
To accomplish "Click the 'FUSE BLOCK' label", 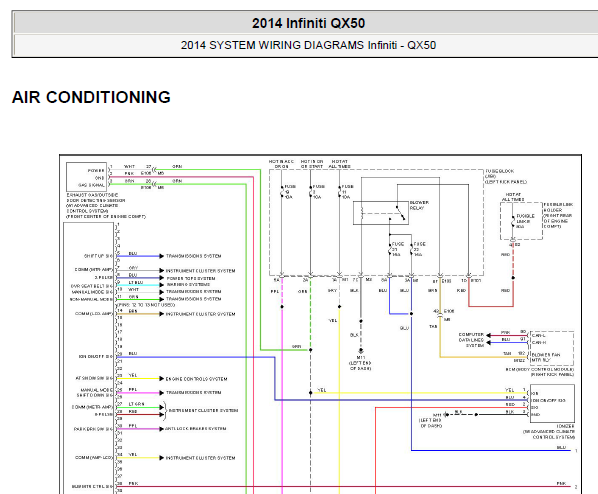I will [500, 171].
